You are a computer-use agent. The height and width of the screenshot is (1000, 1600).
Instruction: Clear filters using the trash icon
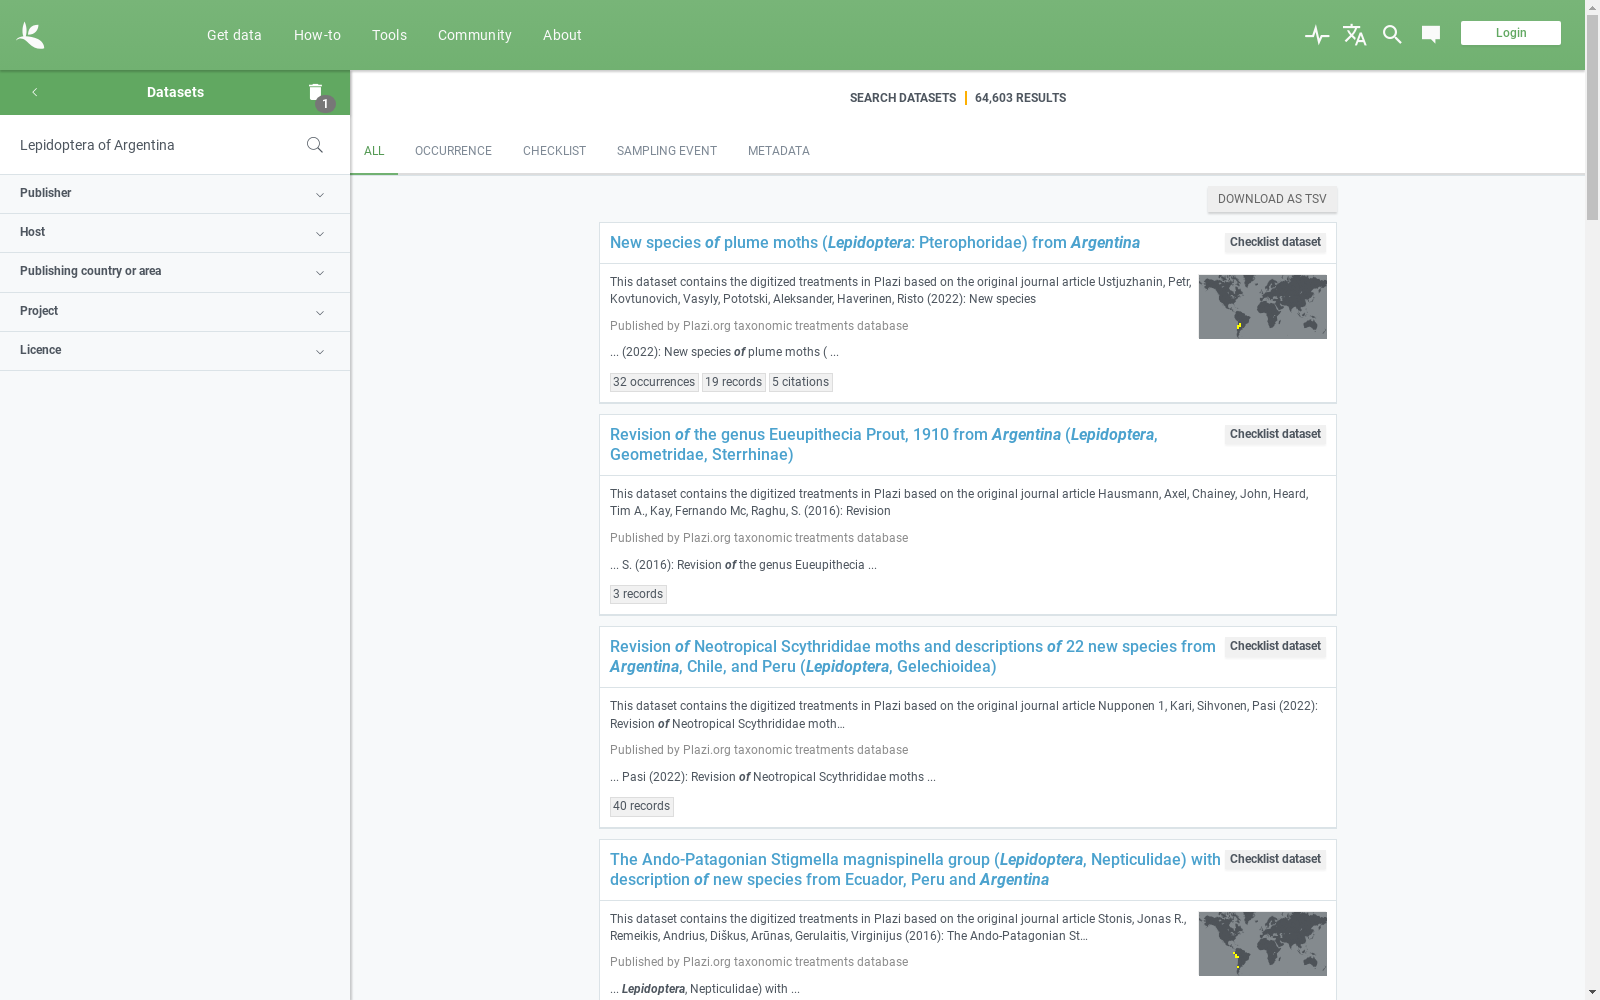coord(316,92)
